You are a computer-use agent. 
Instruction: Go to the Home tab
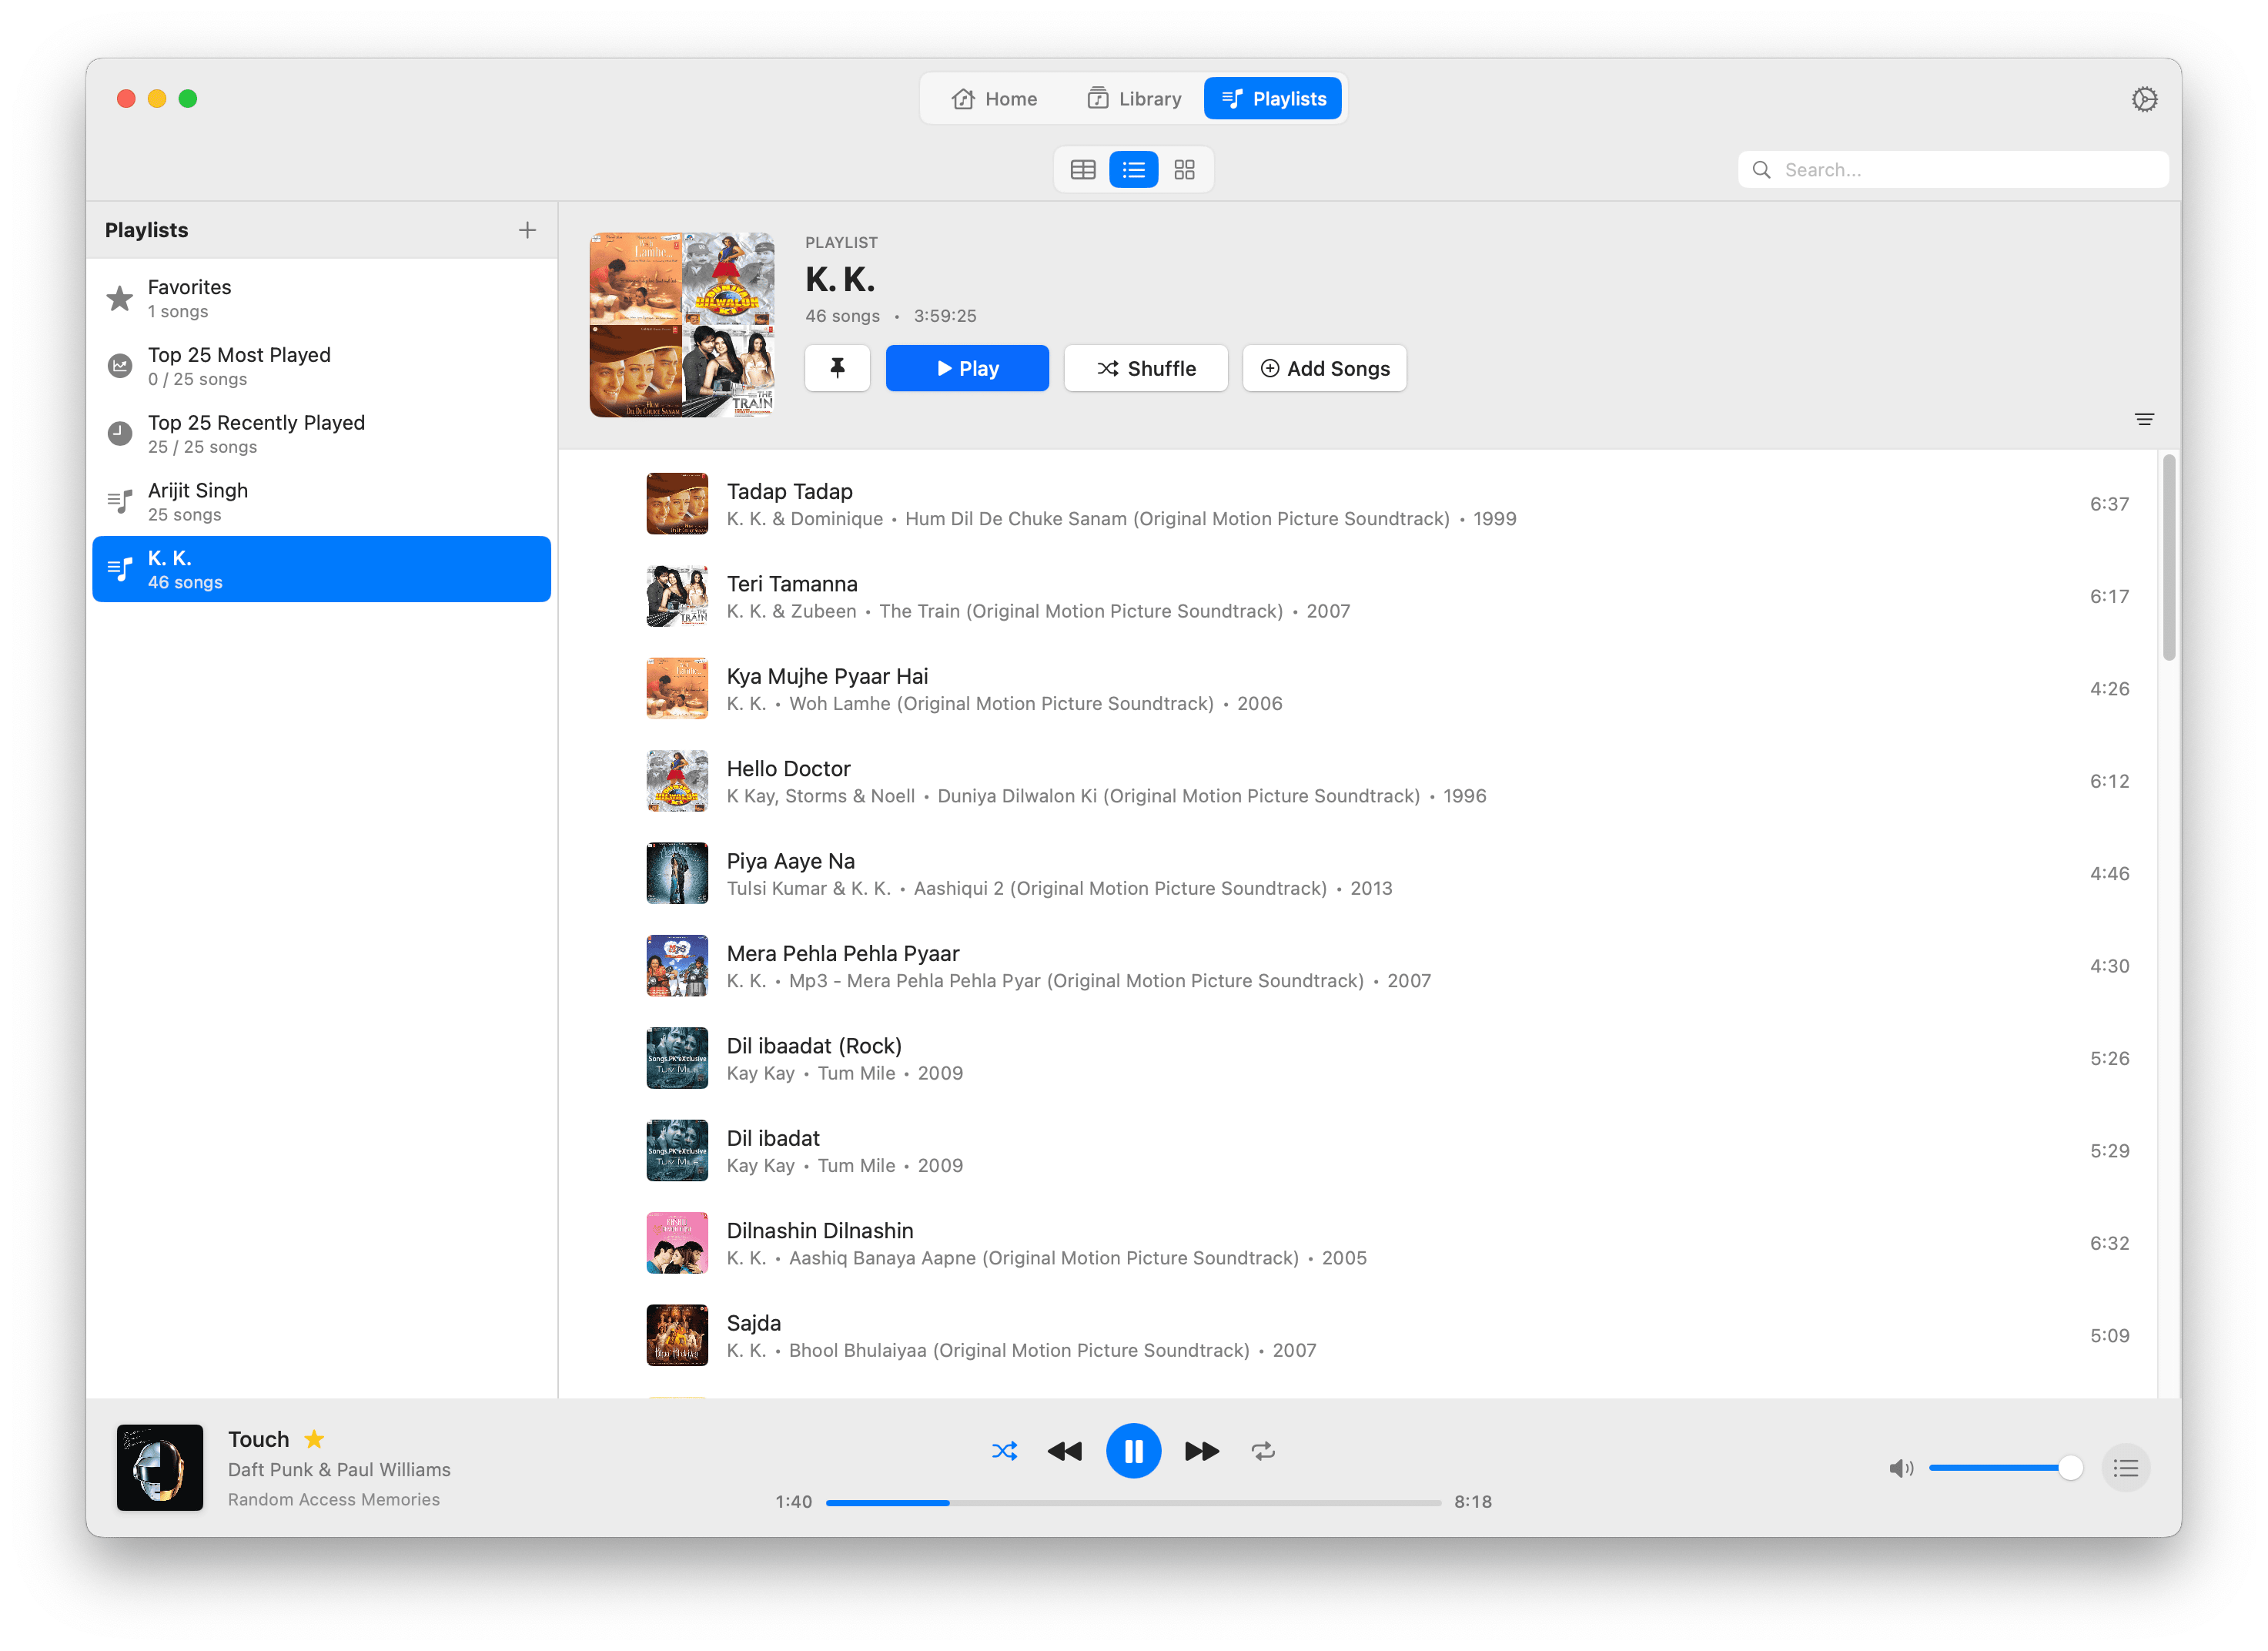994,99
